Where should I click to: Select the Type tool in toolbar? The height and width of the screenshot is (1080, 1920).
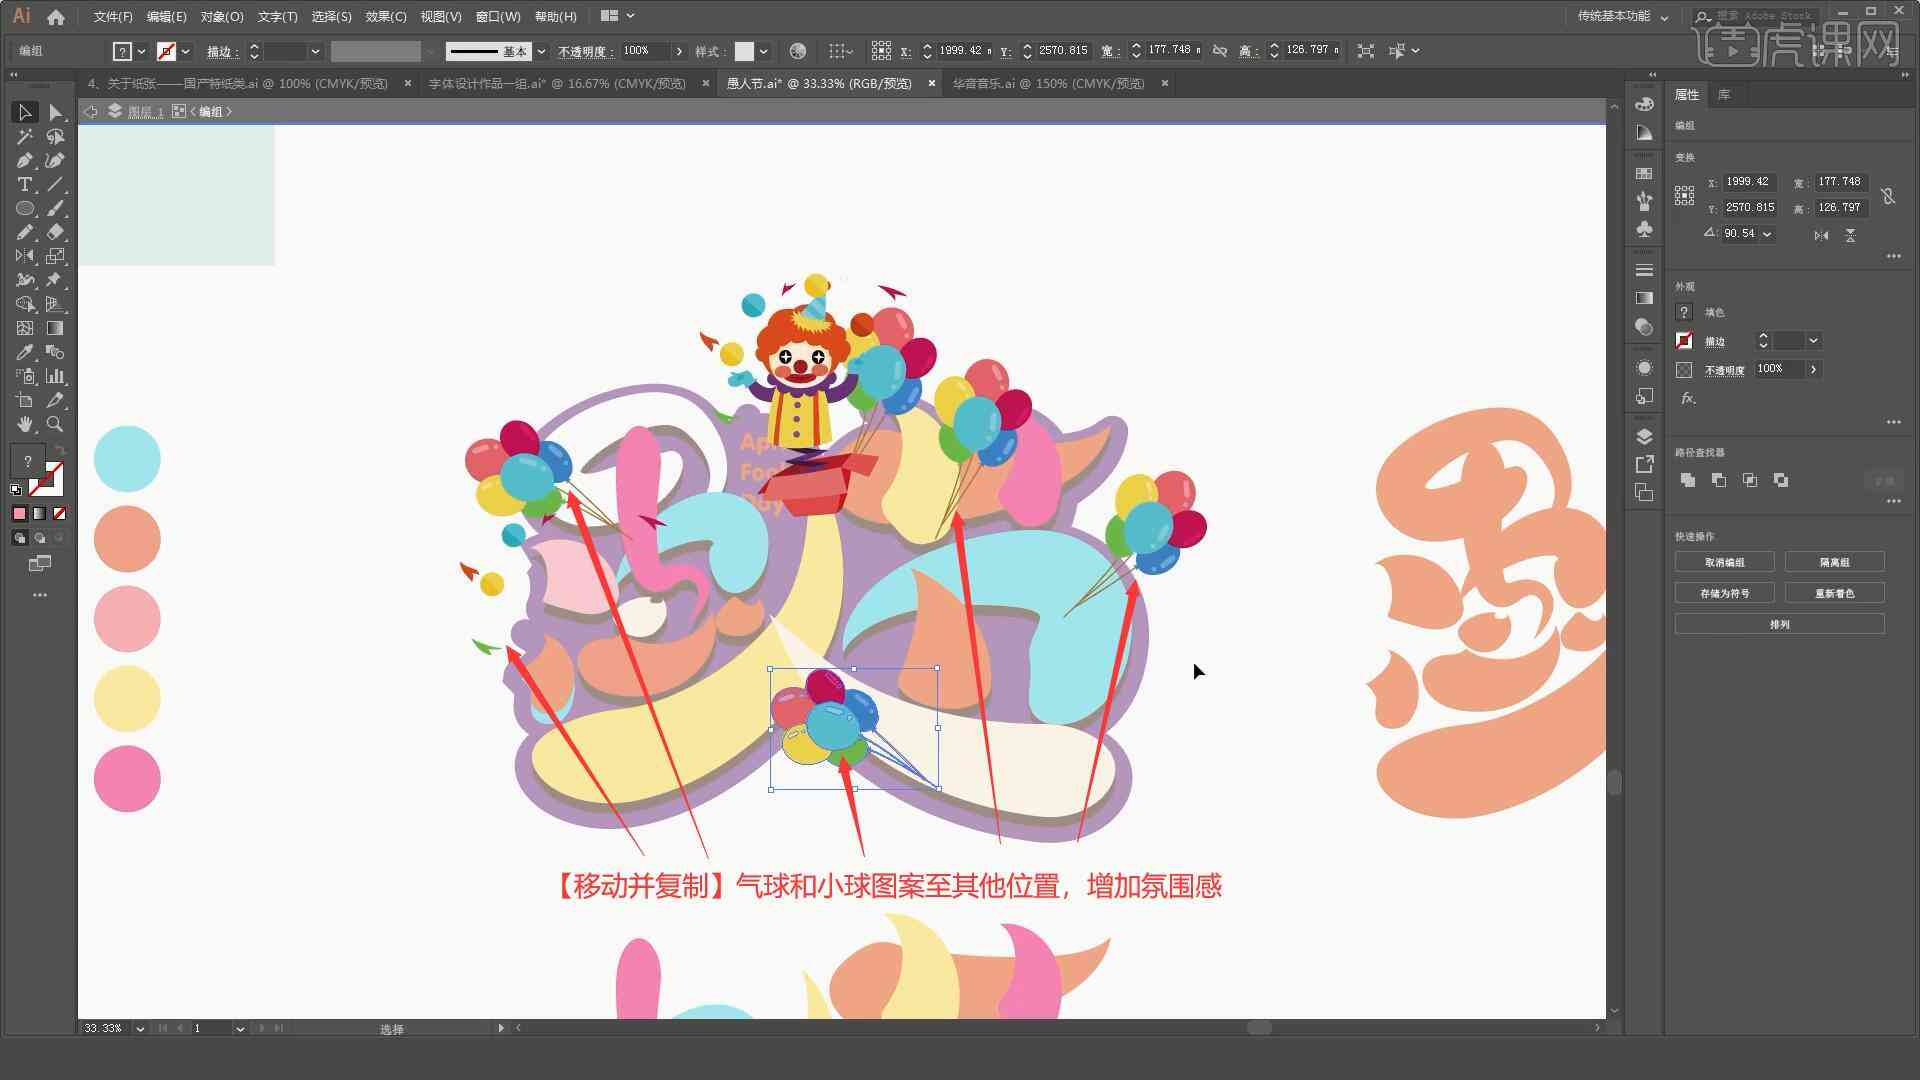pyautogui.click(x=24, y=183)
